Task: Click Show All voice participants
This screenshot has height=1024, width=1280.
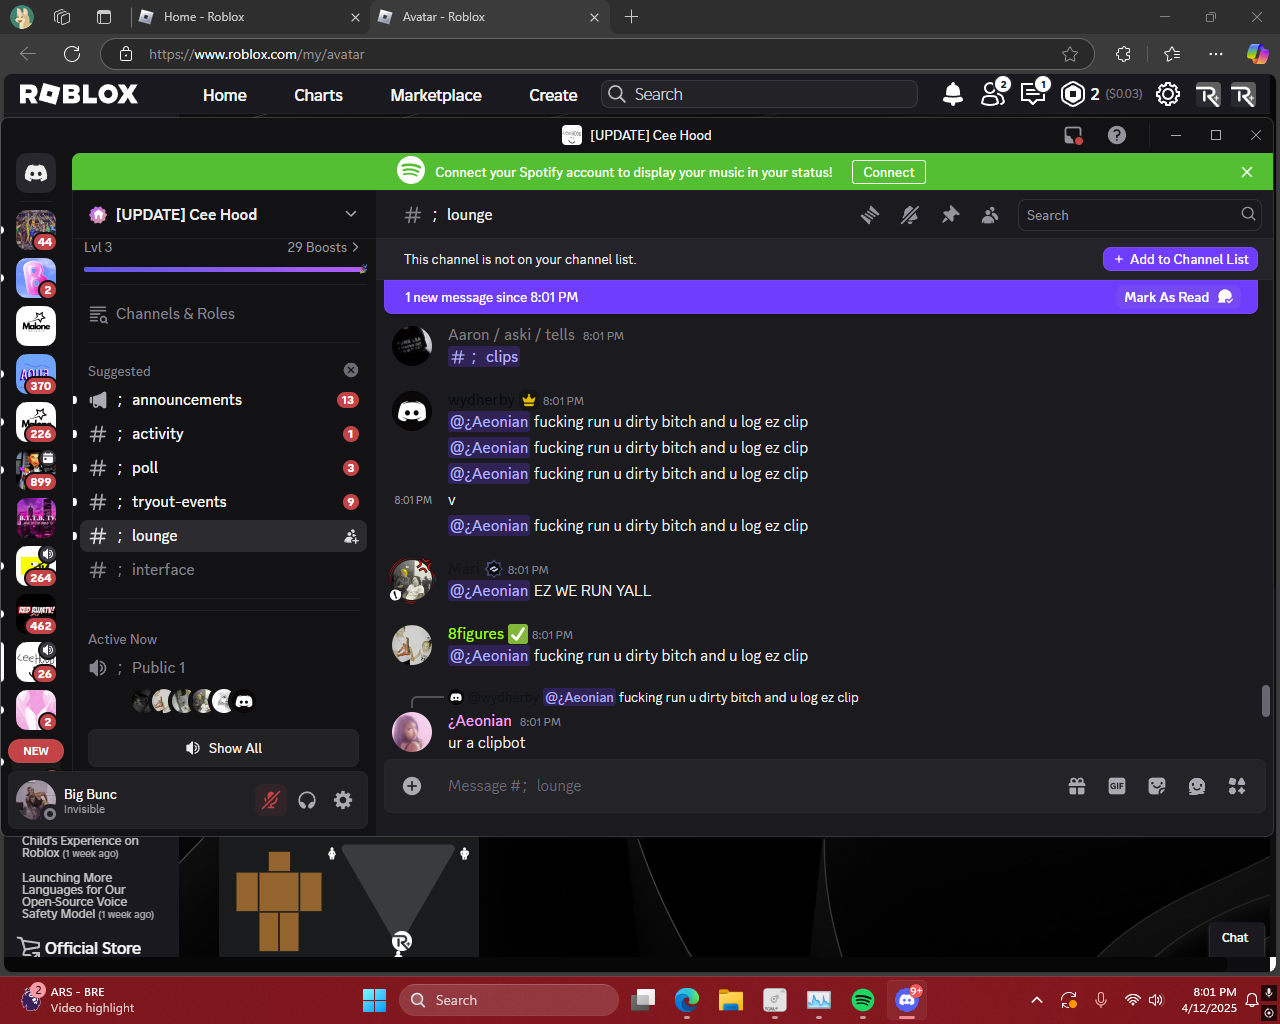Action: pyautogui.click(x=223, y=748)
